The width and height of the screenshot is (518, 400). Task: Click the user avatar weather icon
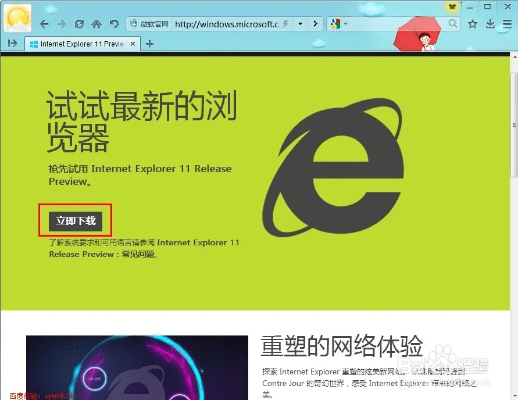tap(18, 18)
